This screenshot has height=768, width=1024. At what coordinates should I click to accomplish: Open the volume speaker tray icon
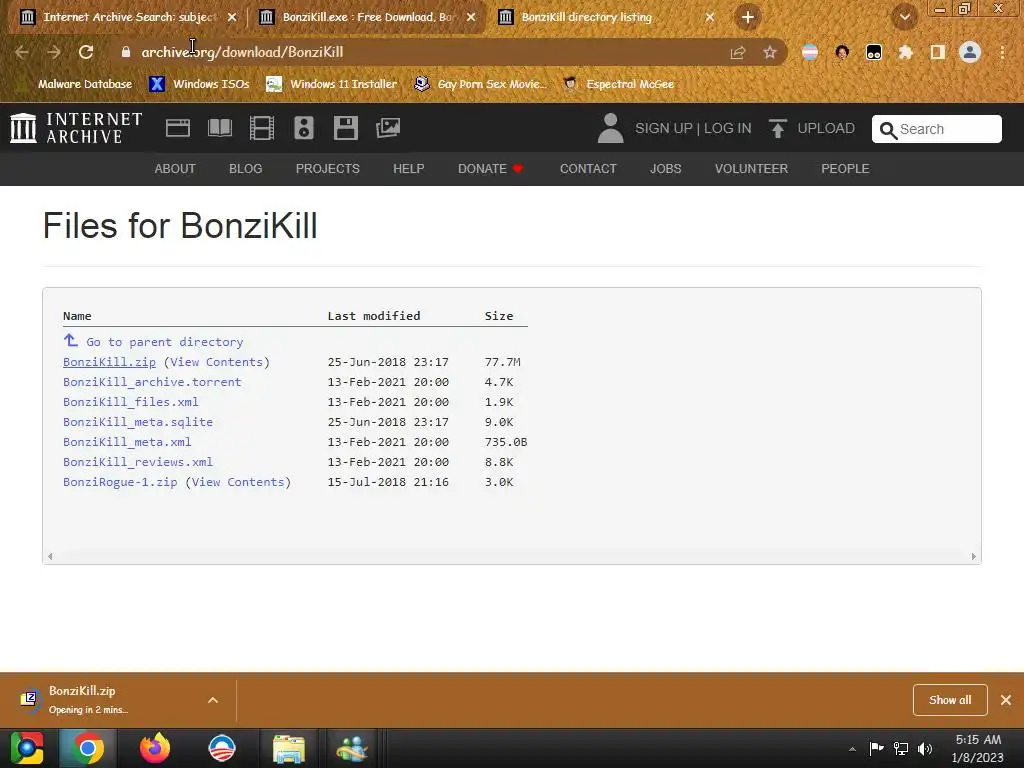[x=925, y=748]
